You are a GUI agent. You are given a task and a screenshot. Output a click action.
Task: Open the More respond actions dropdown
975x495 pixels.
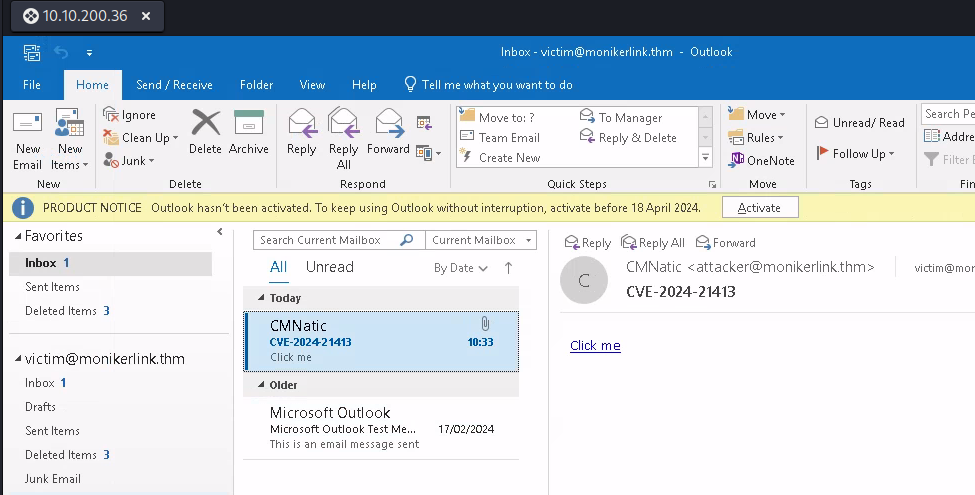[x=428, y=152]
